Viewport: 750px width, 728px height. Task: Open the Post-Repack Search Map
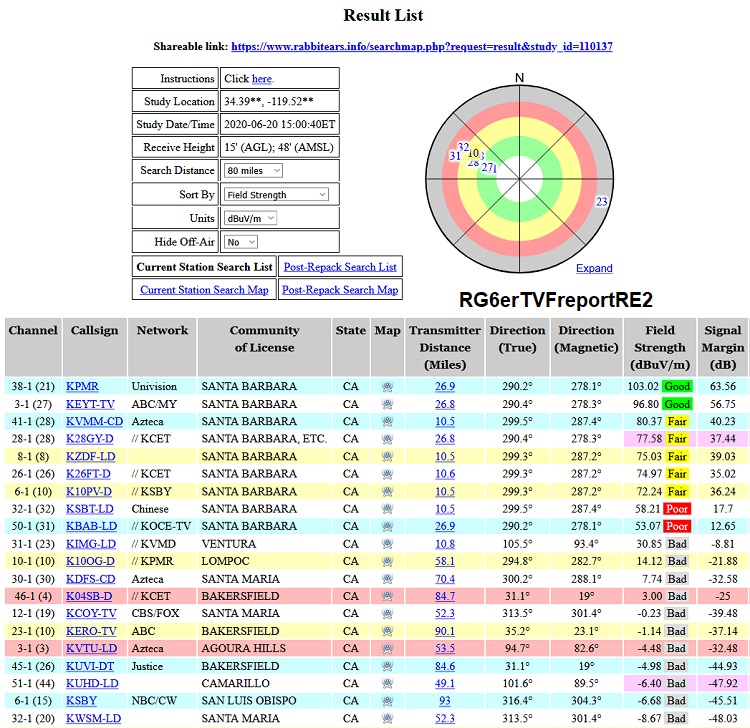tap(340, 290)
